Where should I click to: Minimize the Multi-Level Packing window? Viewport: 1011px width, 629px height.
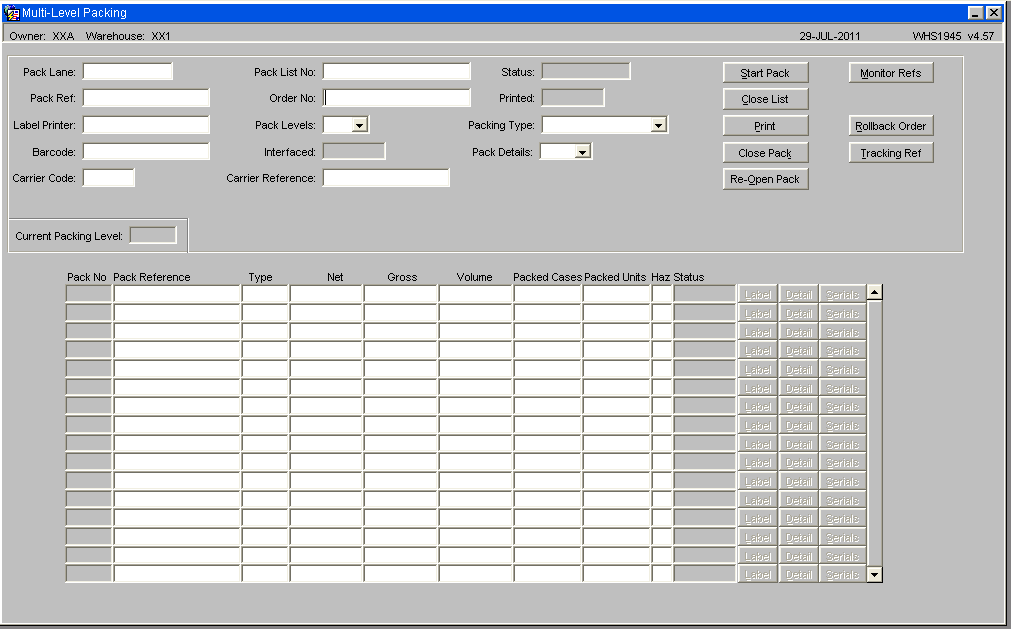pyautogui.click(x=976, y=13)
